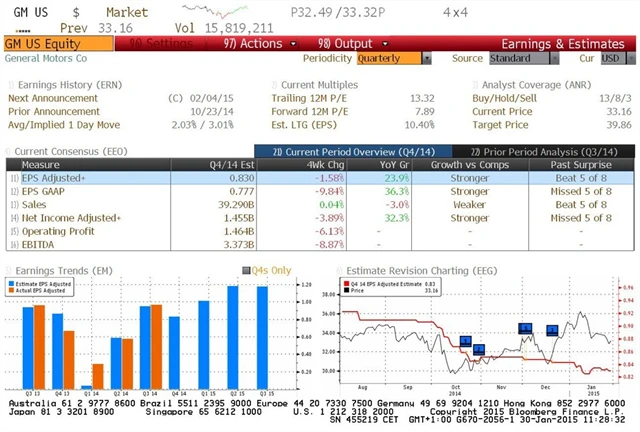The width and height of the screenshot is (640, 432).
Task: Click the rightmost blue event marker on chart
Action: [x=551, y=330]
